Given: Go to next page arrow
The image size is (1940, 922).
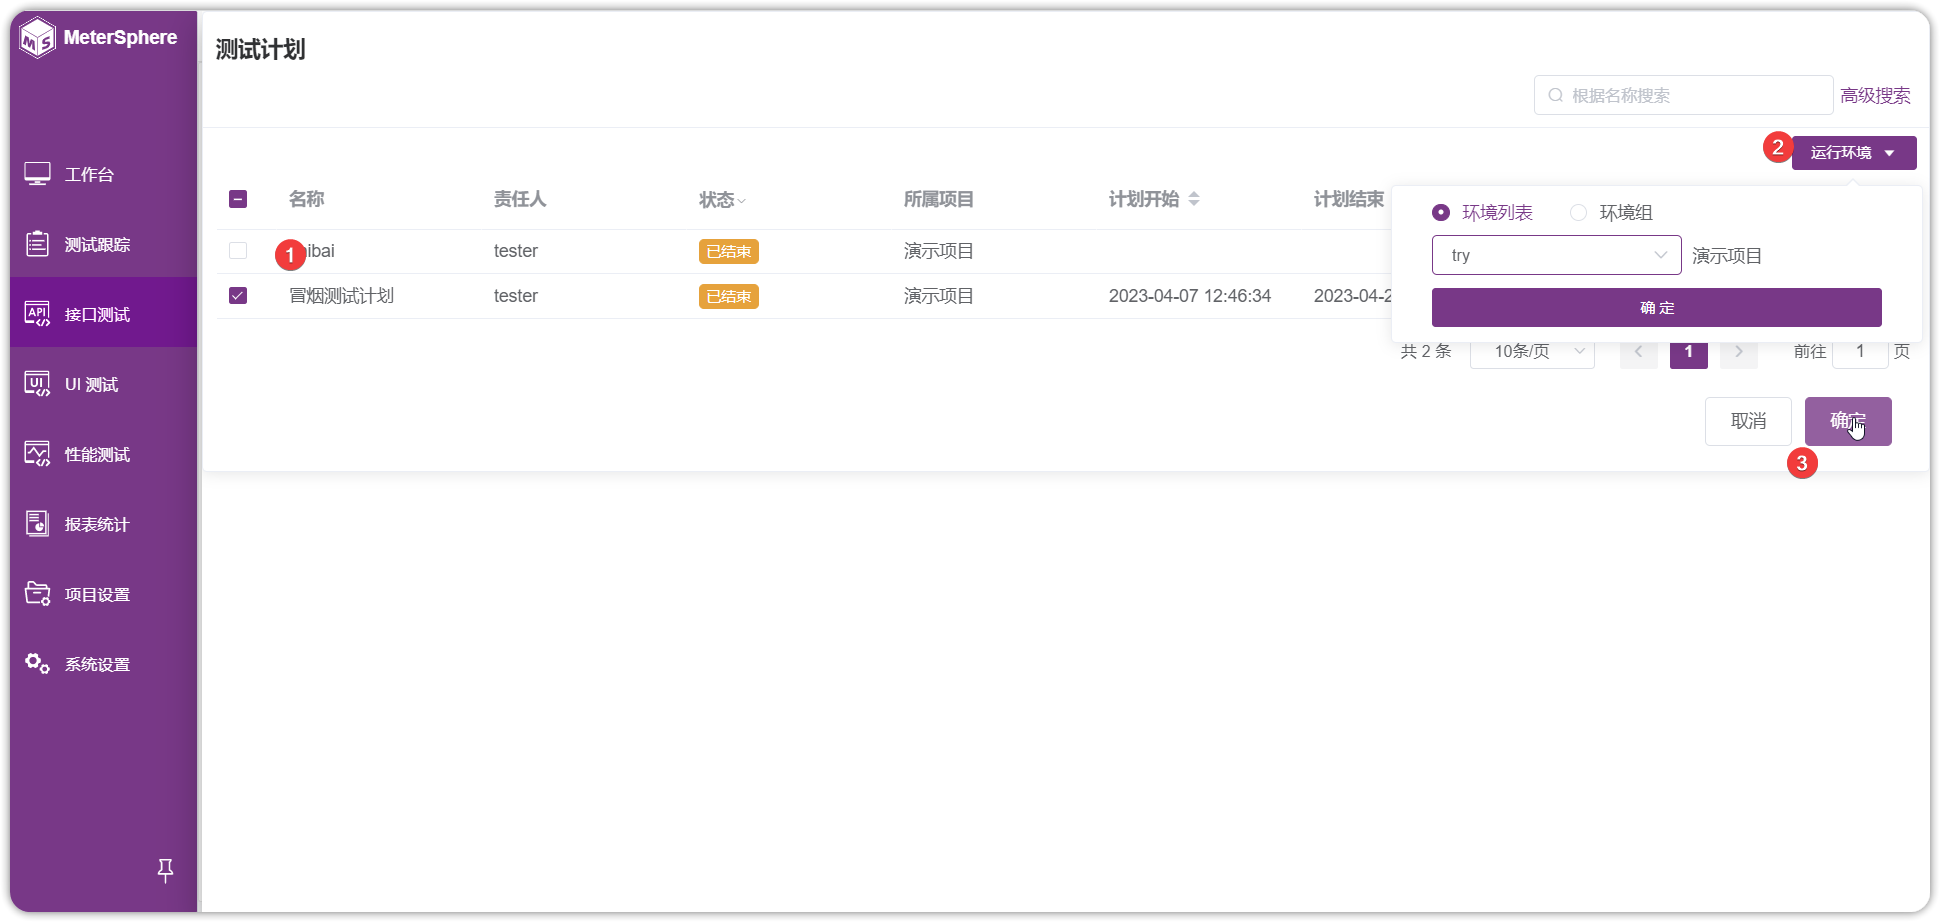Looking at the screenshot, I should tap(1738, 352).
